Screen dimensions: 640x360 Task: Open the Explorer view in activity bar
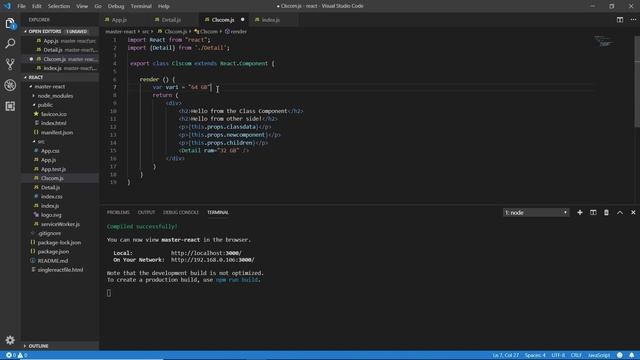10,24
